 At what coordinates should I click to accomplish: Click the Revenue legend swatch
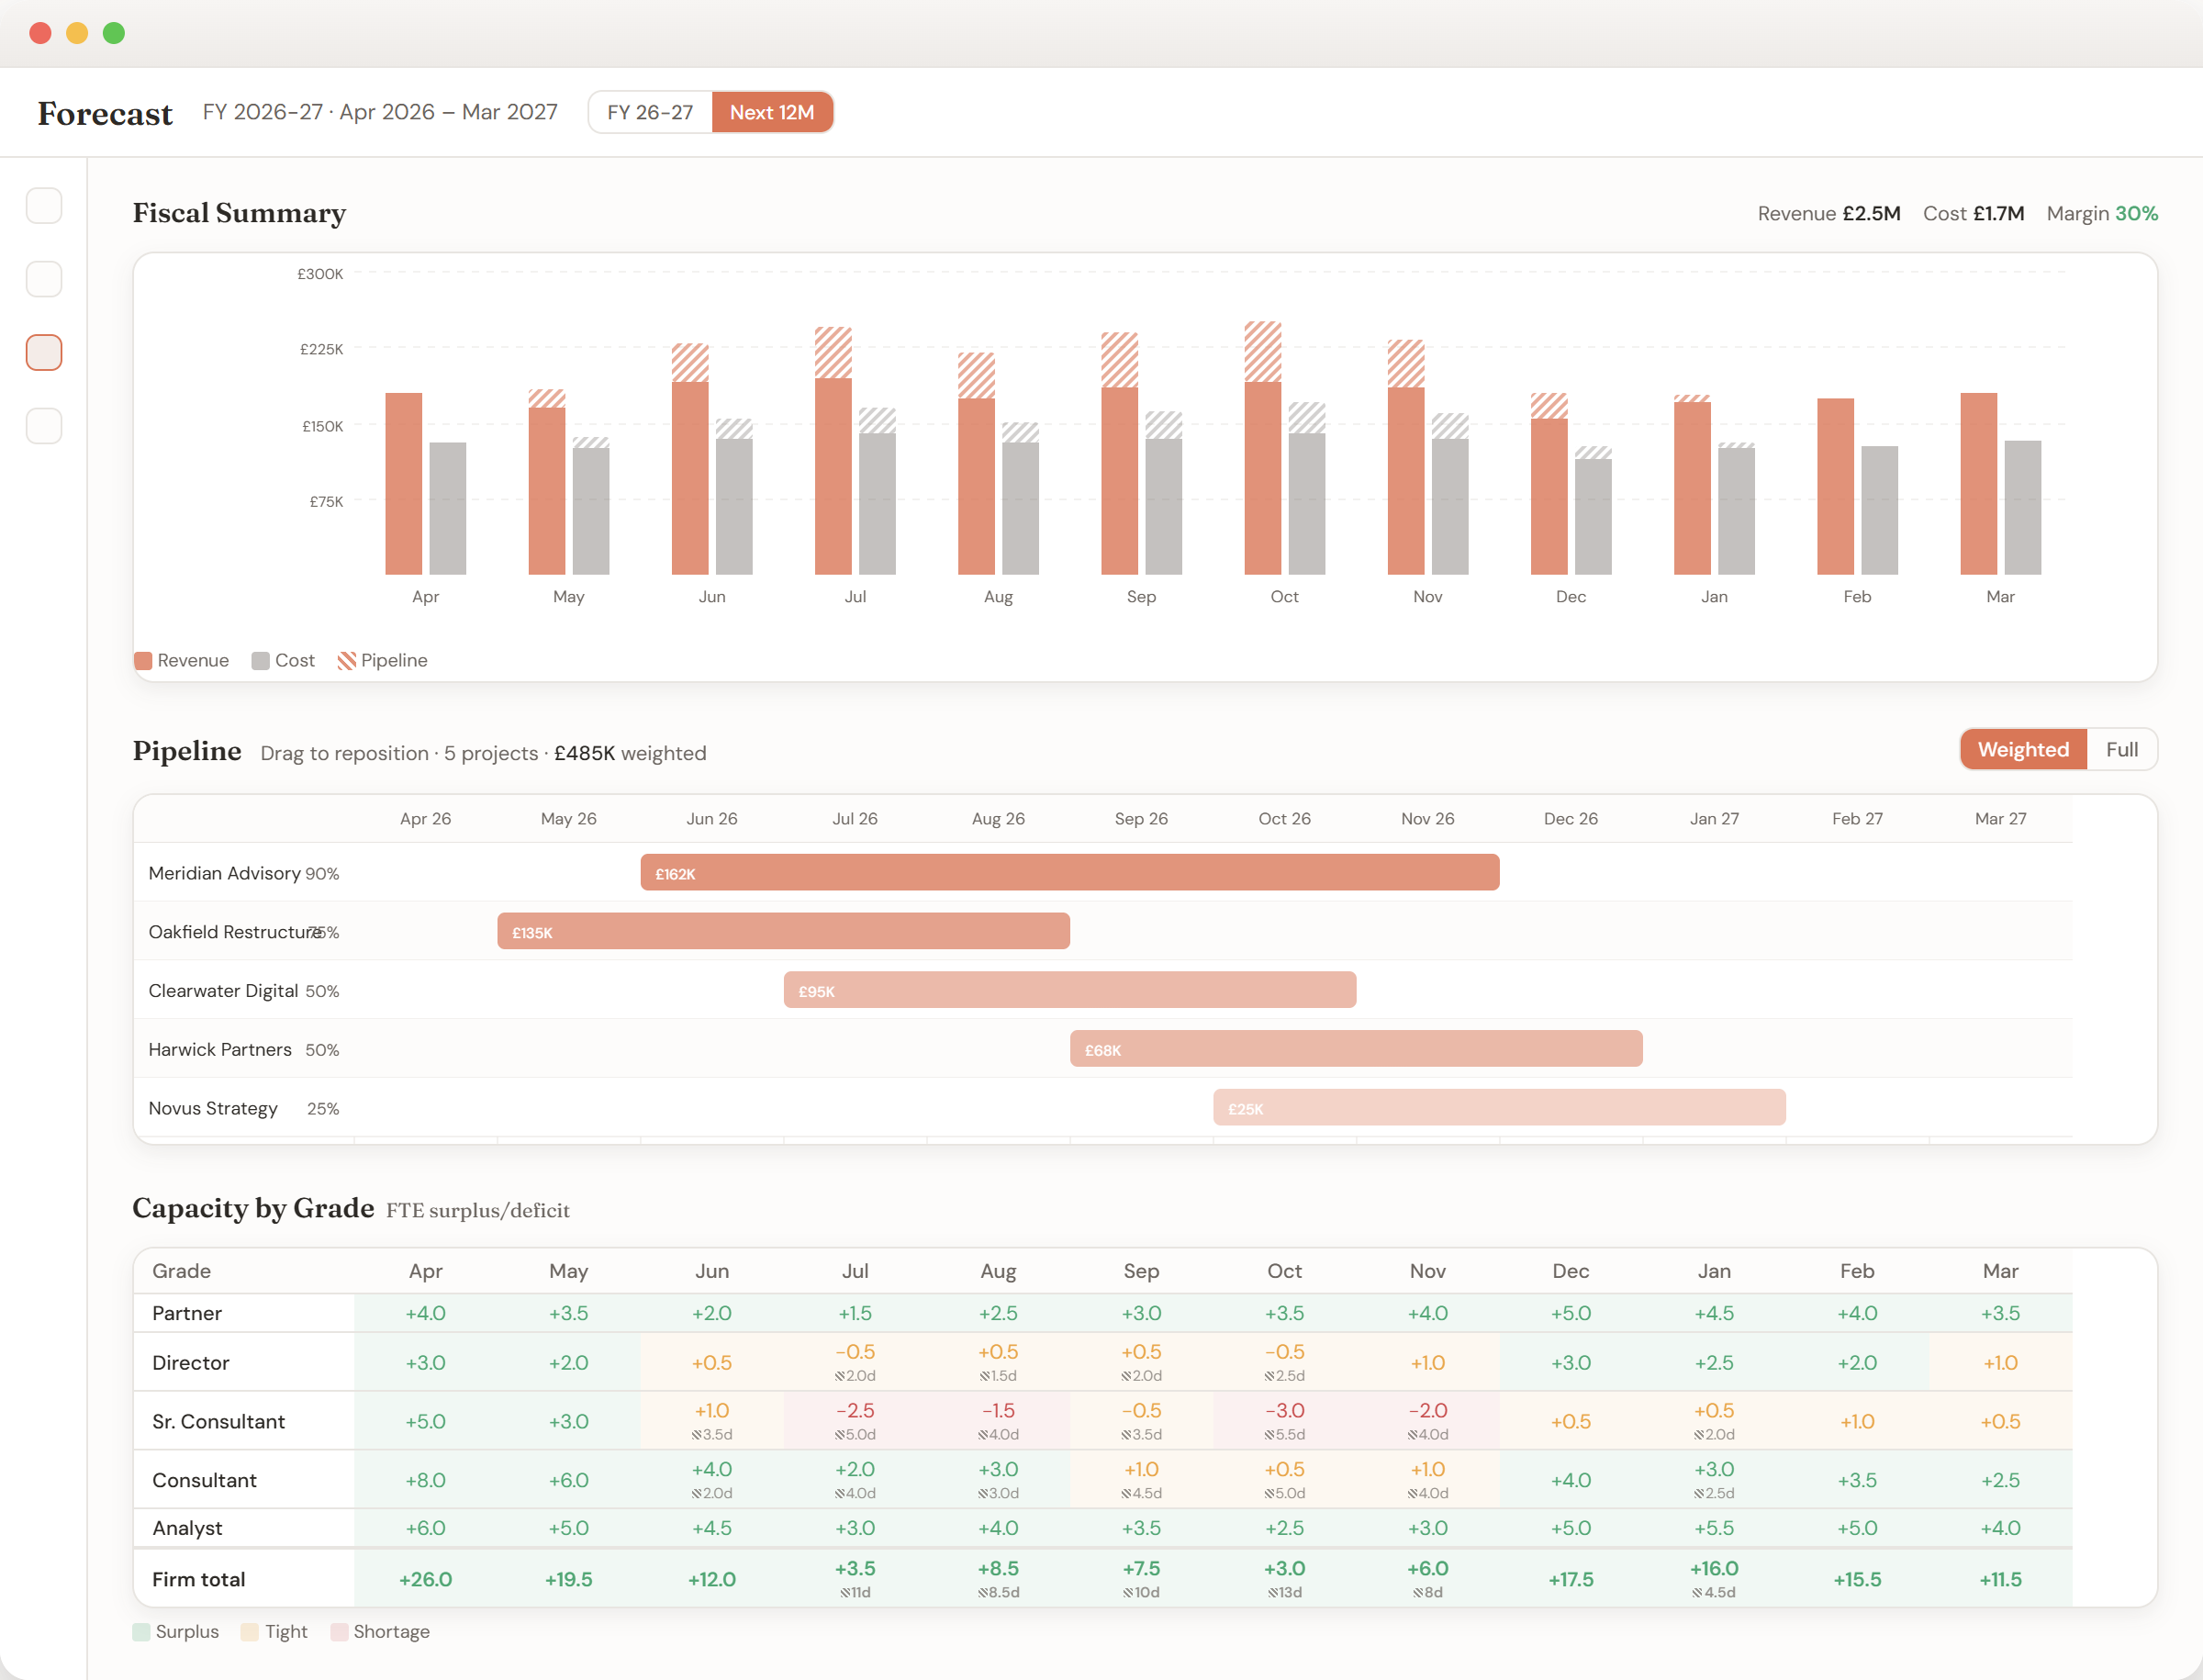click(x=142, y=660)
